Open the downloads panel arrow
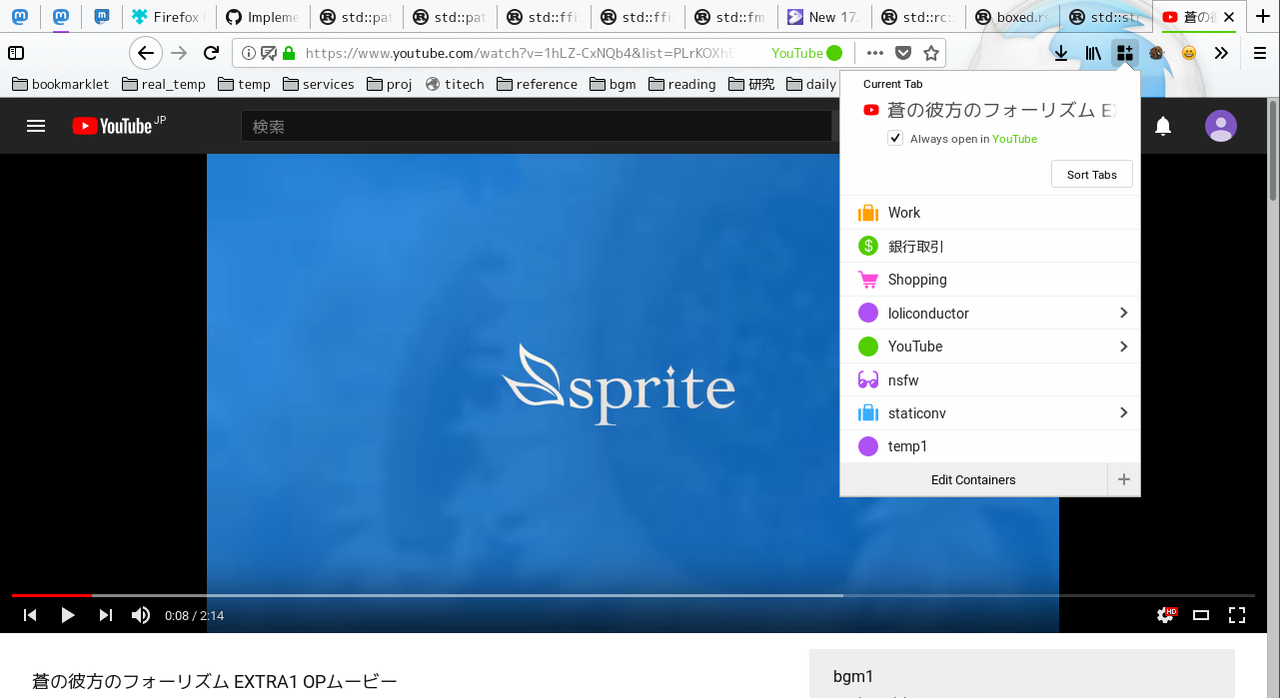The image size is (1280, 698). pos(1061,53)
